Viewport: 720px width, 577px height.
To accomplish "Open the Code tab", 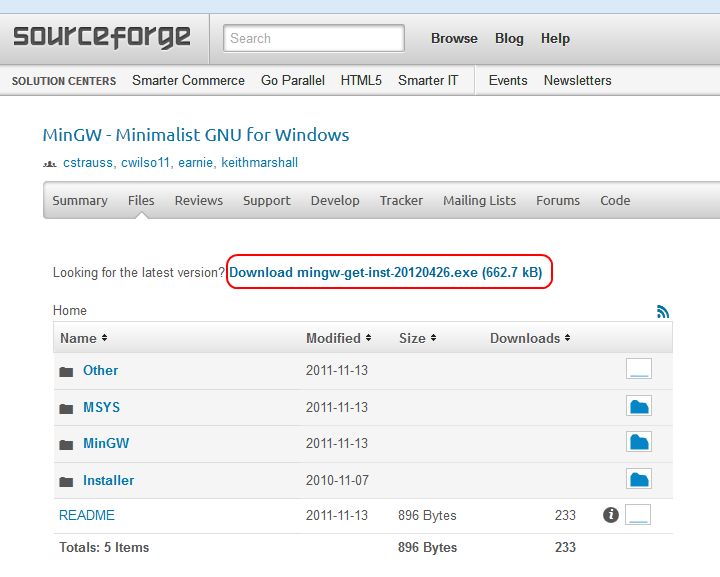I will click(x=615, y=201).
